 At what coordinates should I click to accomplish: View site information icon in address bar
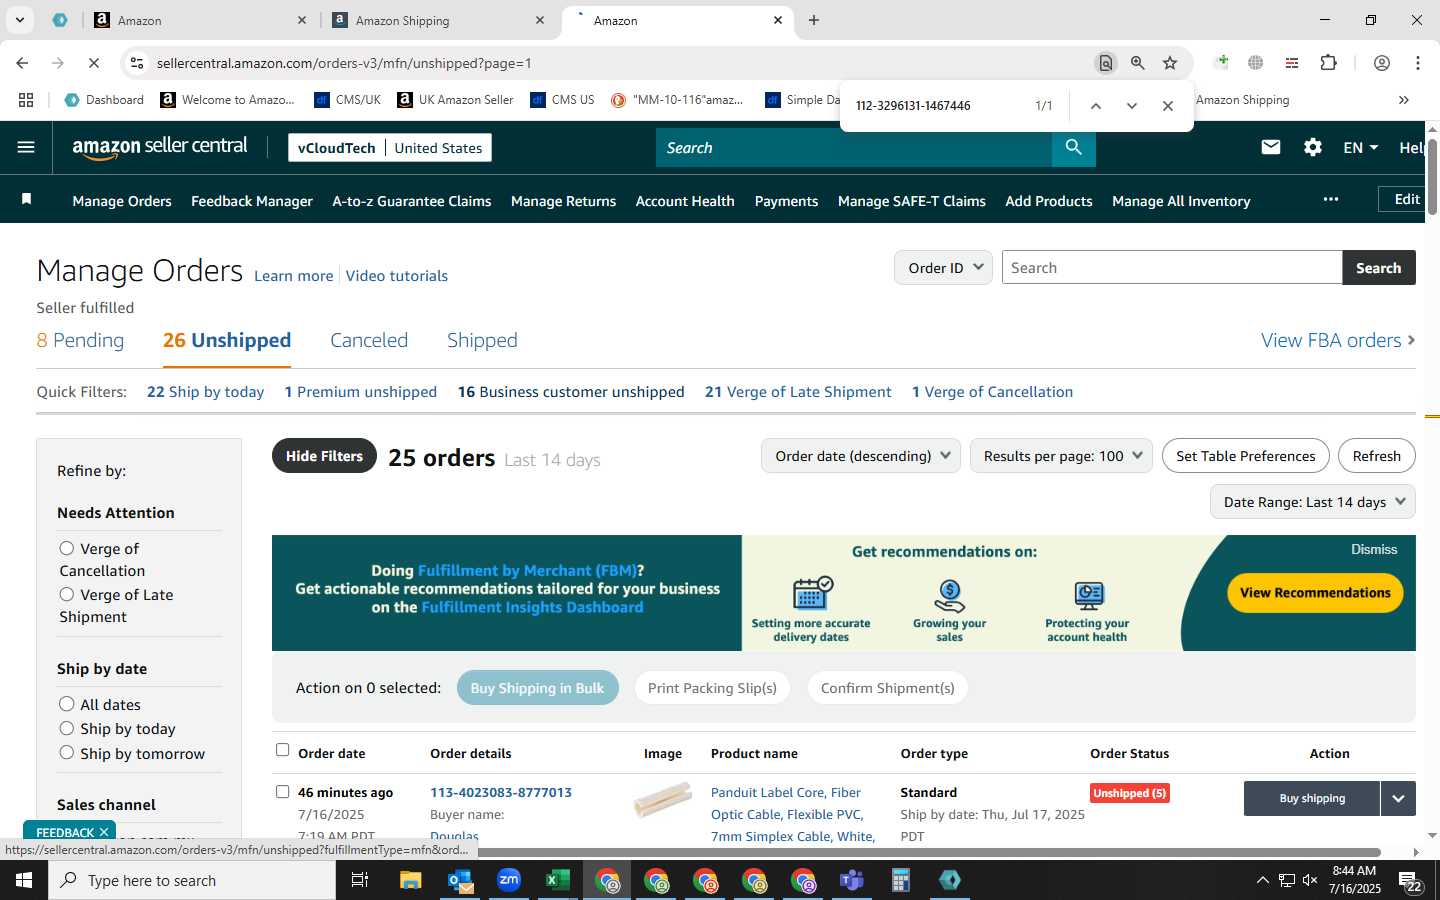point(136,63)
